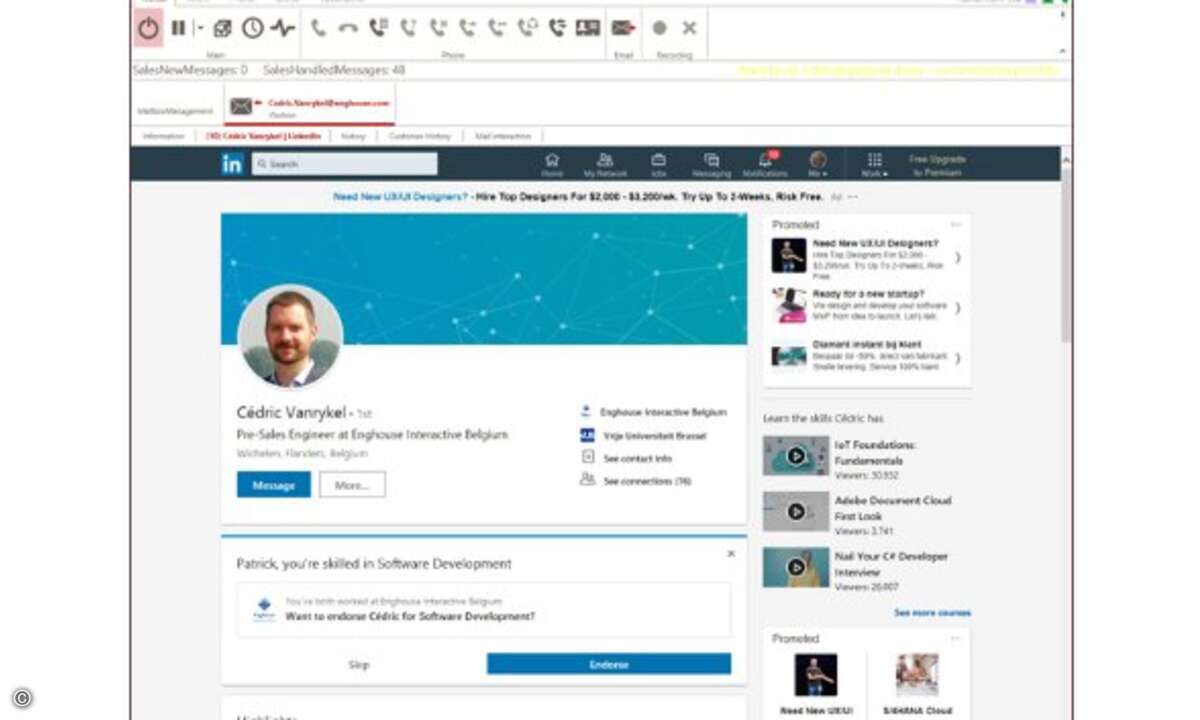The height and width of the screenshot is (720, 1200).
Task: Open the Customer History sub-tab
Action: pos(420,136)
